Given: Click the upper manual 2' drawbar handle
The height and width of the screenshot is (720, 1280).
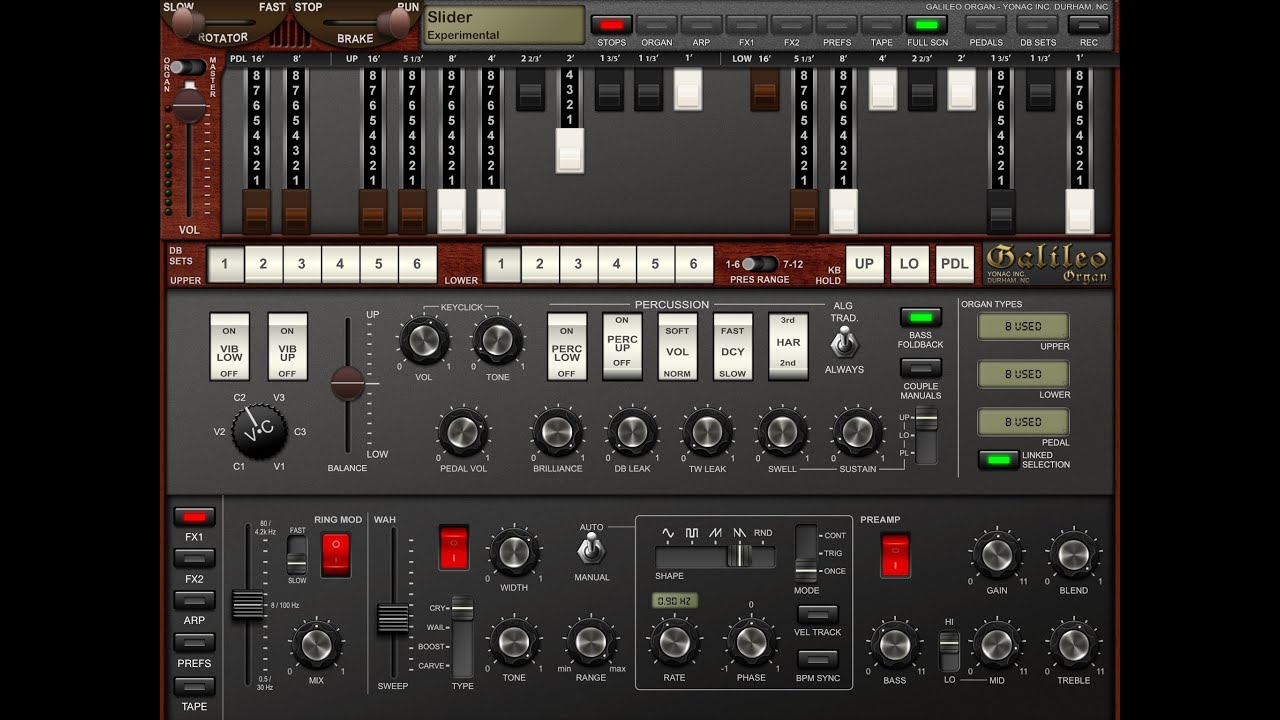Looking at the screenshot, I should 570,150.
